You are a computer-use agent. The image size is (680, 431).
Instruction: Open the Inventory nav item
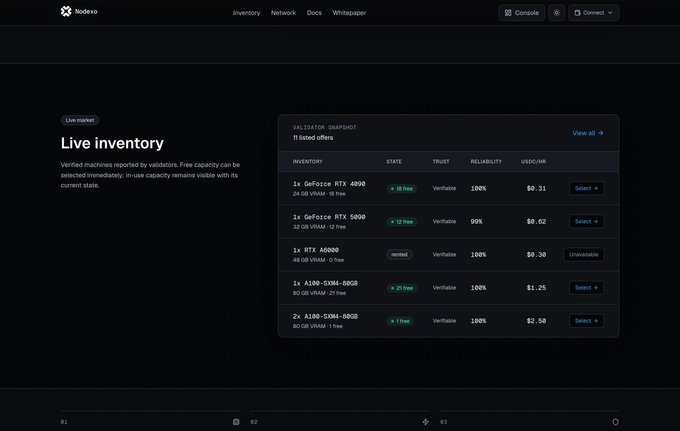click(x=246, y=13)
